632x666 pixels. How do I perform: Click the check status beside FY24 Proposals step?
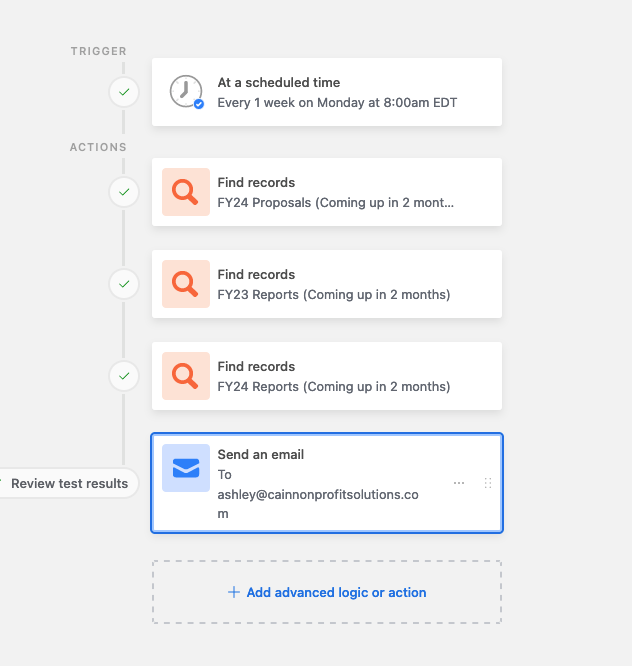pyautogui.click(x=124, y=192)
